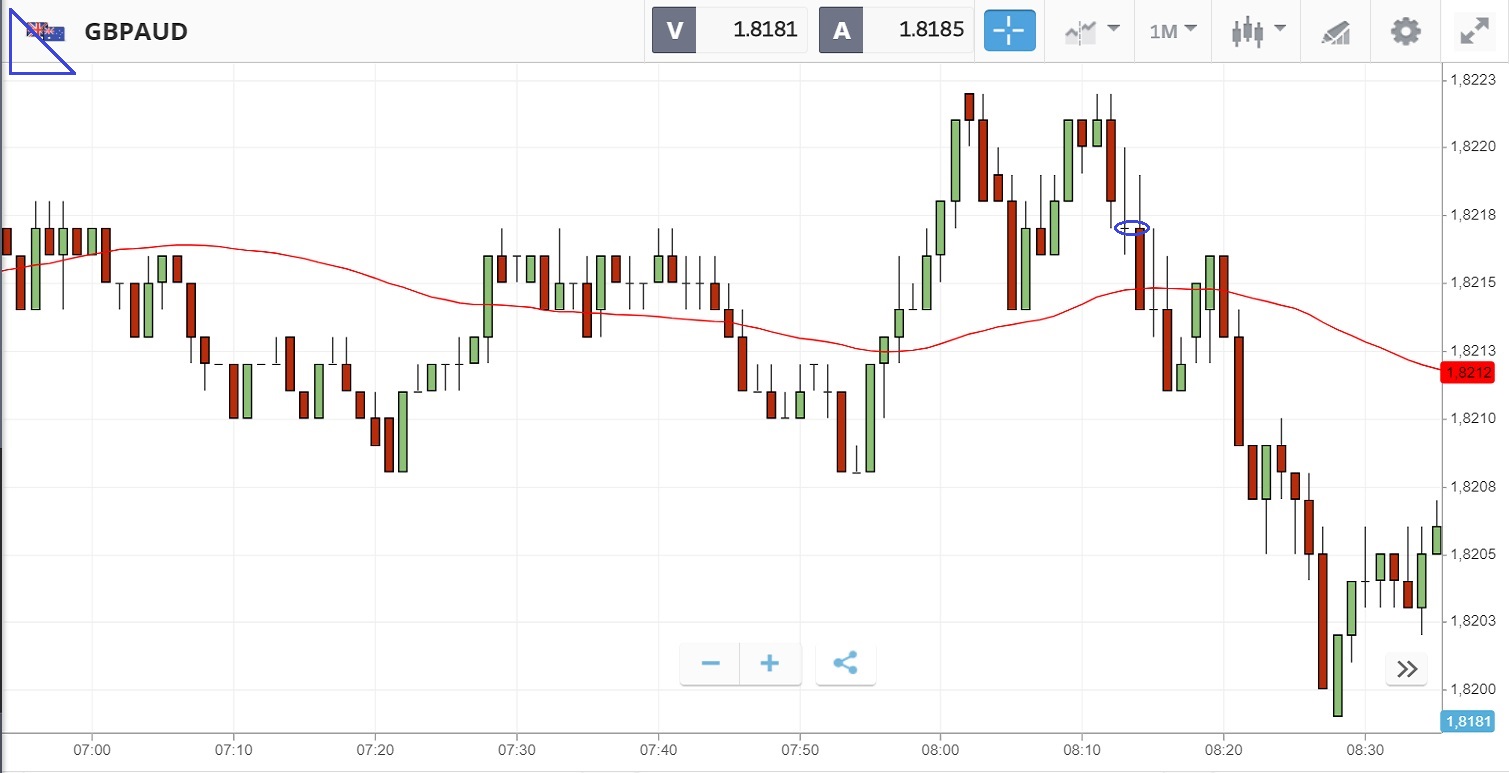Screen dimensions: 1509x773
Task: Open the candlestick chart type dropdown
Action: (x=1258, y=30)
